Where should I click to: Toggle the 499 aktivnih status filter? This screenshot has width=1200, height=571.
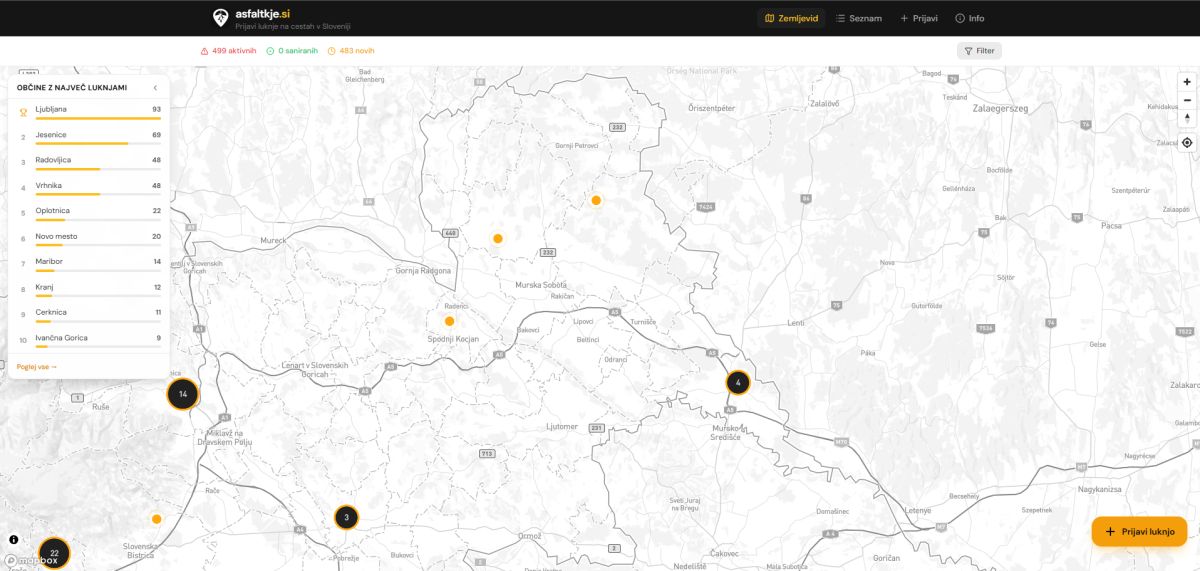click(x=229, y=50)
